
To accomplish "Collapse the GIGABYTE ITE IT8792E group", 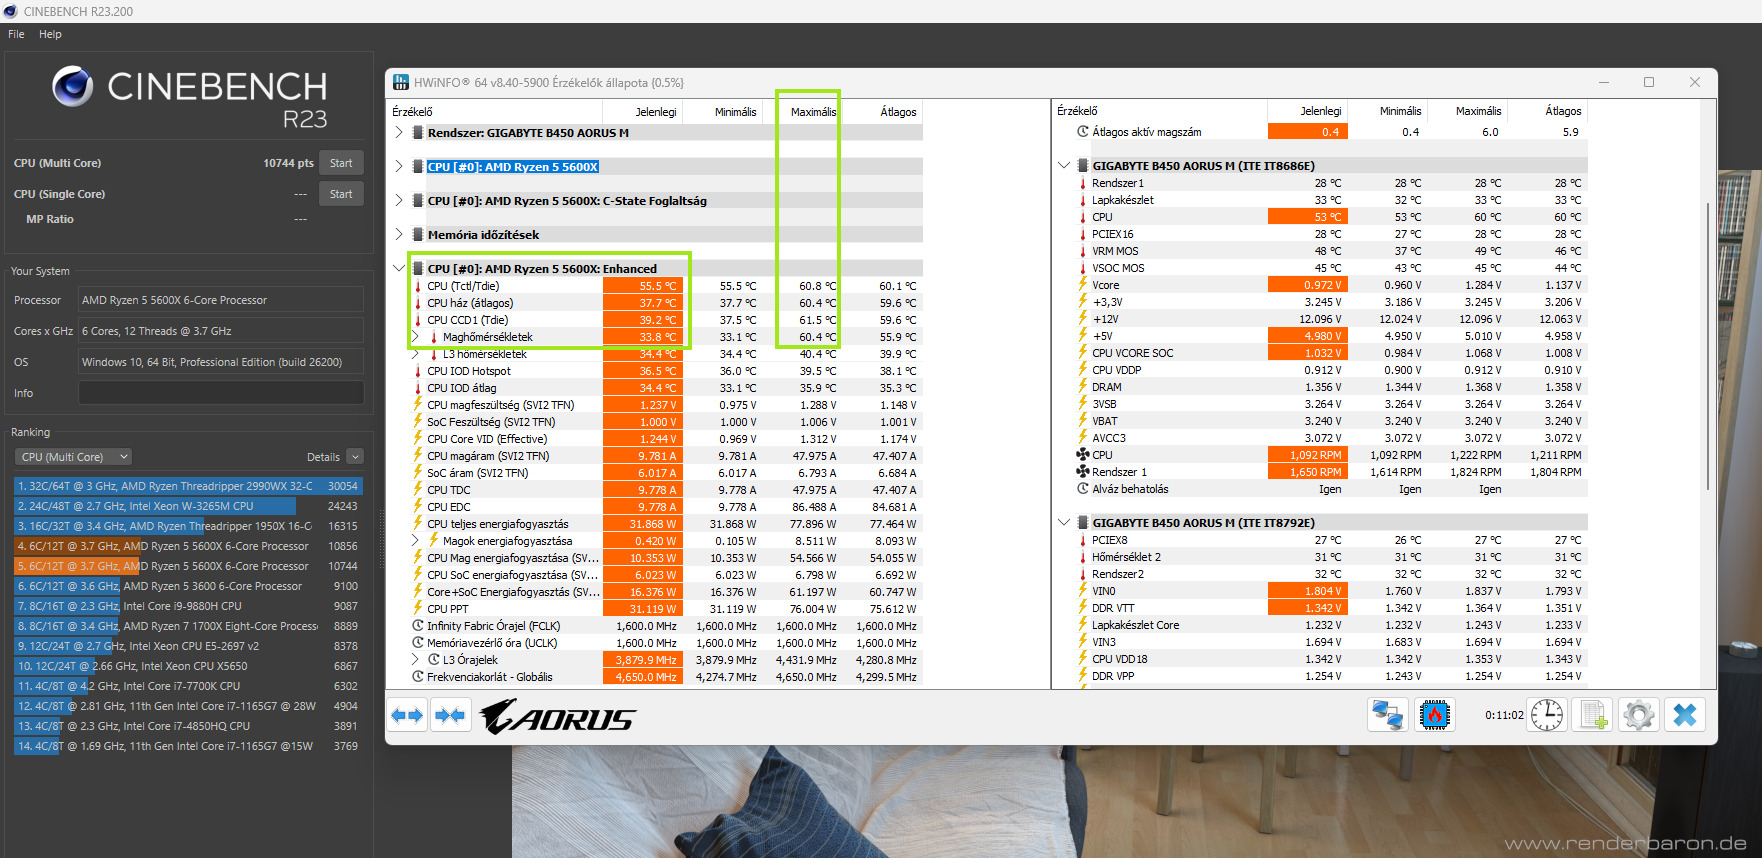I will (1064, 523).
